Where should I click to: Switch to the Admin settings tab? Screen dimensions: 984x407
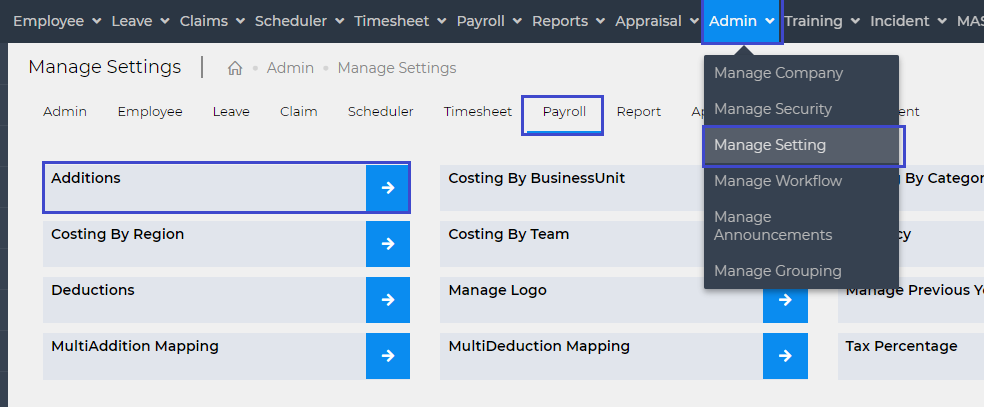click(x=65, y=112)
